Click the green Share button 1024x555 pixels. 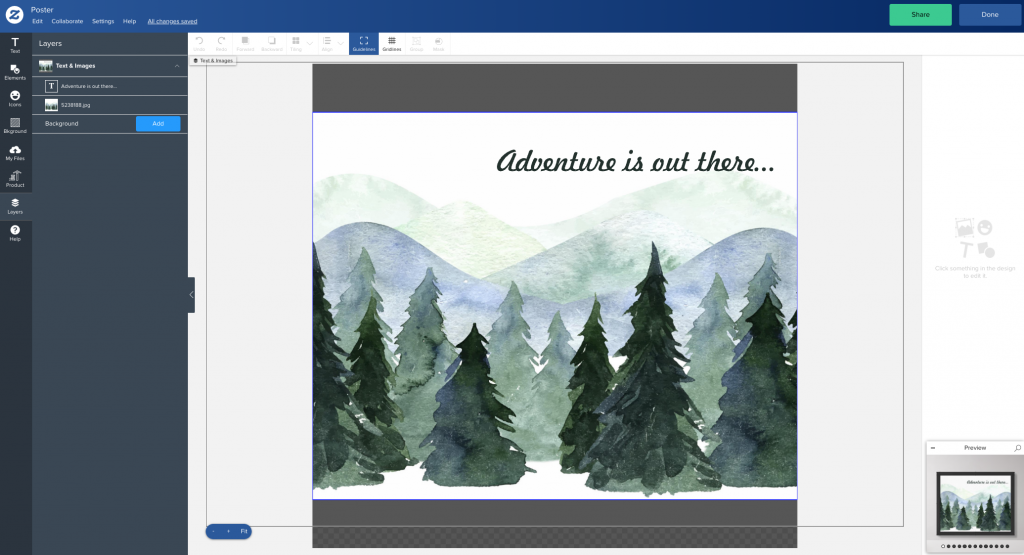pos(920,15)
